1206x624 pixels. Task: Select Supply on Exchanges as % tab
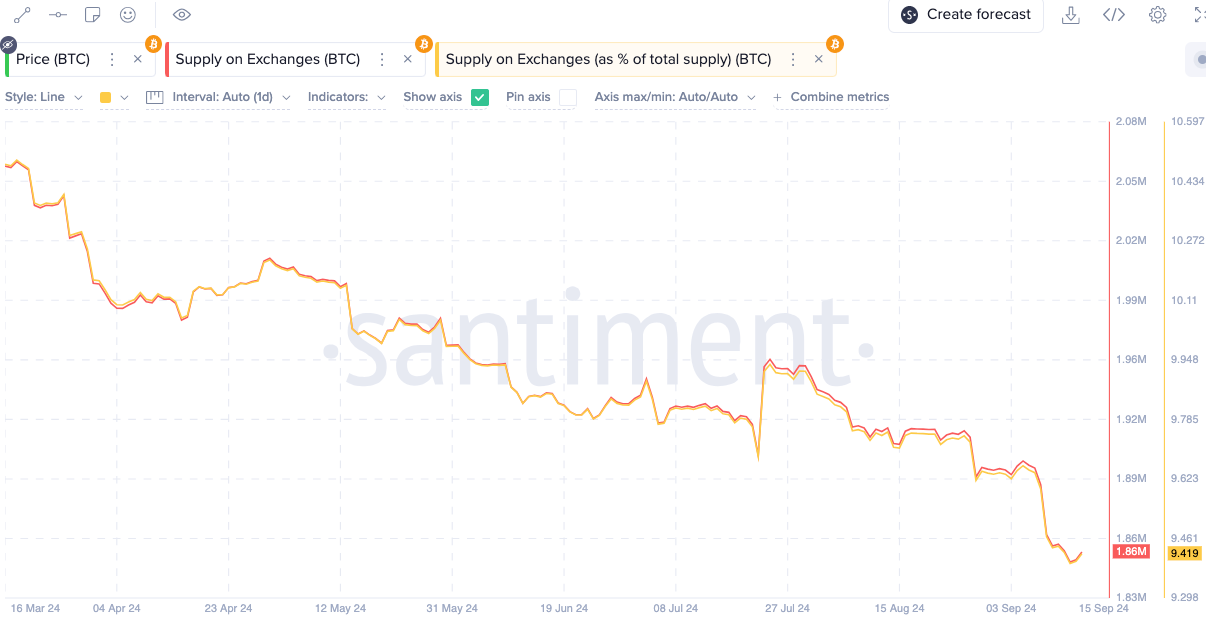tap(608, 59)
